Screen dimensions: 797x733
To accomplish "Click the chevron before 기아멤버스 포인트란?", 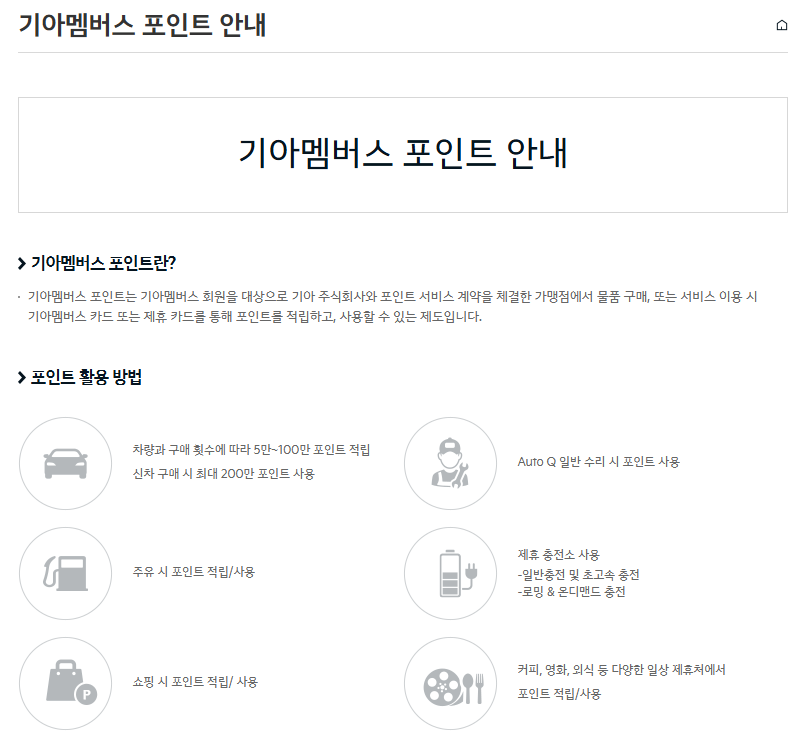I will (21, 263).
